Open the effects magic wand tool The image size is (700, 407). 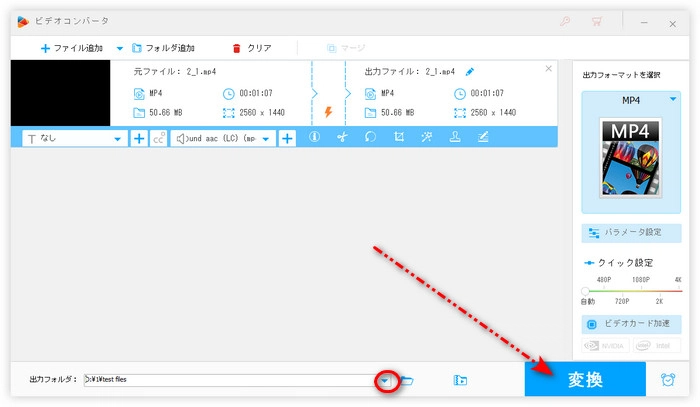click(x=427, y=139)
